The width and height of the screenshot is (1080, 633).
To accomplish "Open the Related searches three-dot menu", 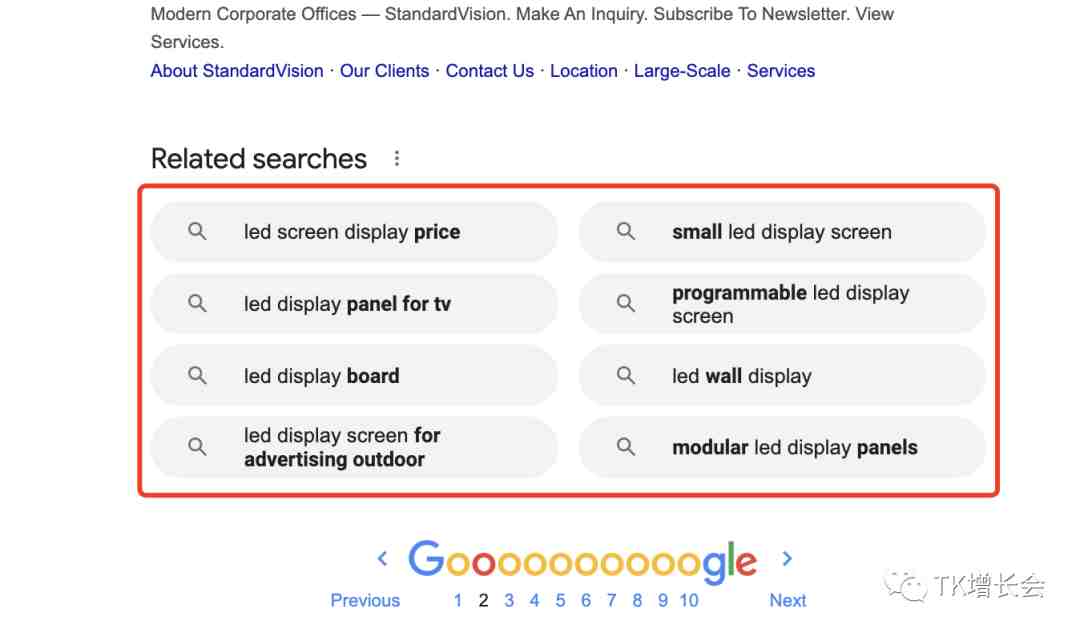I will pos(397,159).
